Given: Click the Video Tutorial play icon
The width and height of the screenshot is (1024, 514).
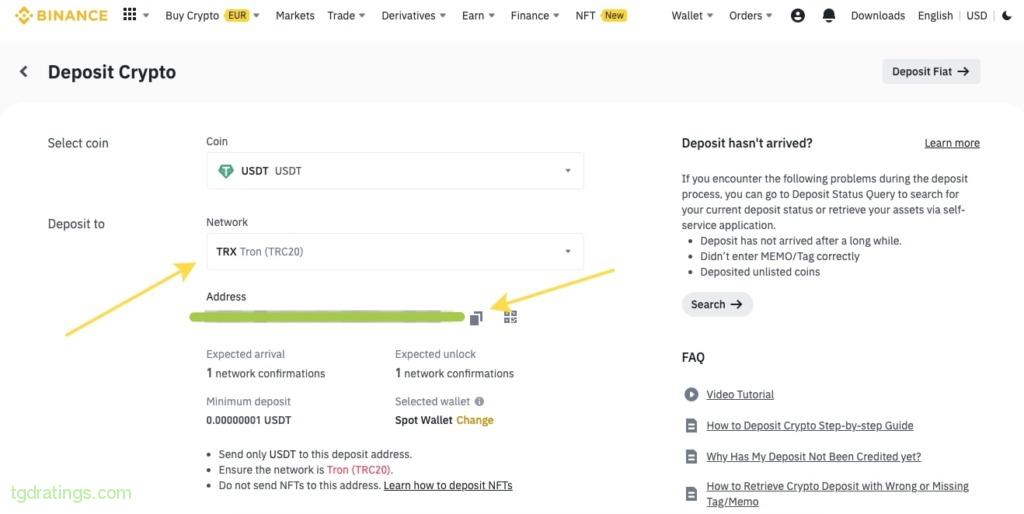Looking at the screenshot, I should 691,394.
